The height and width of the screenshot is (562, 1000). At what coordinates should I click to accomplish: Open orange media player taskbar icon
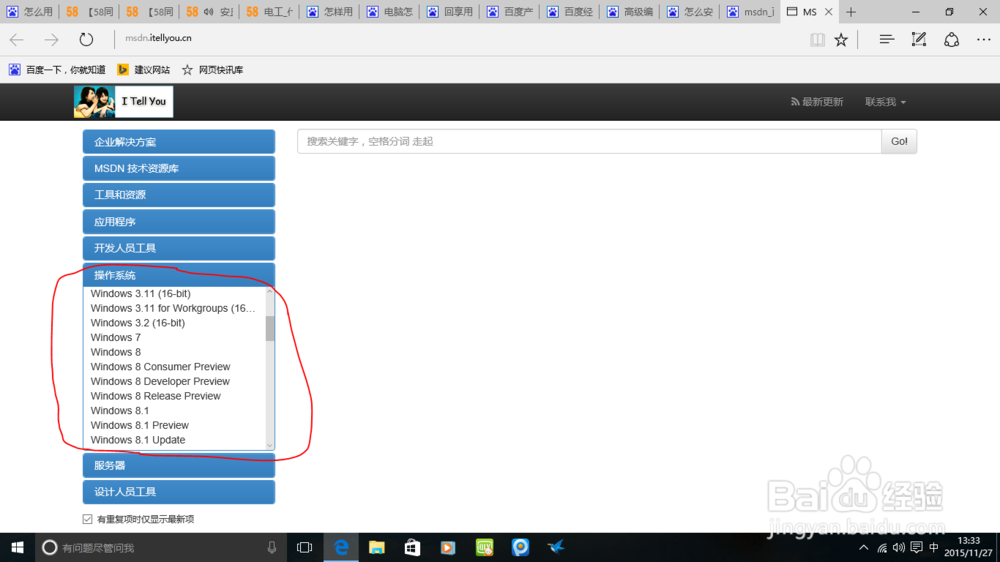[448, 547]
